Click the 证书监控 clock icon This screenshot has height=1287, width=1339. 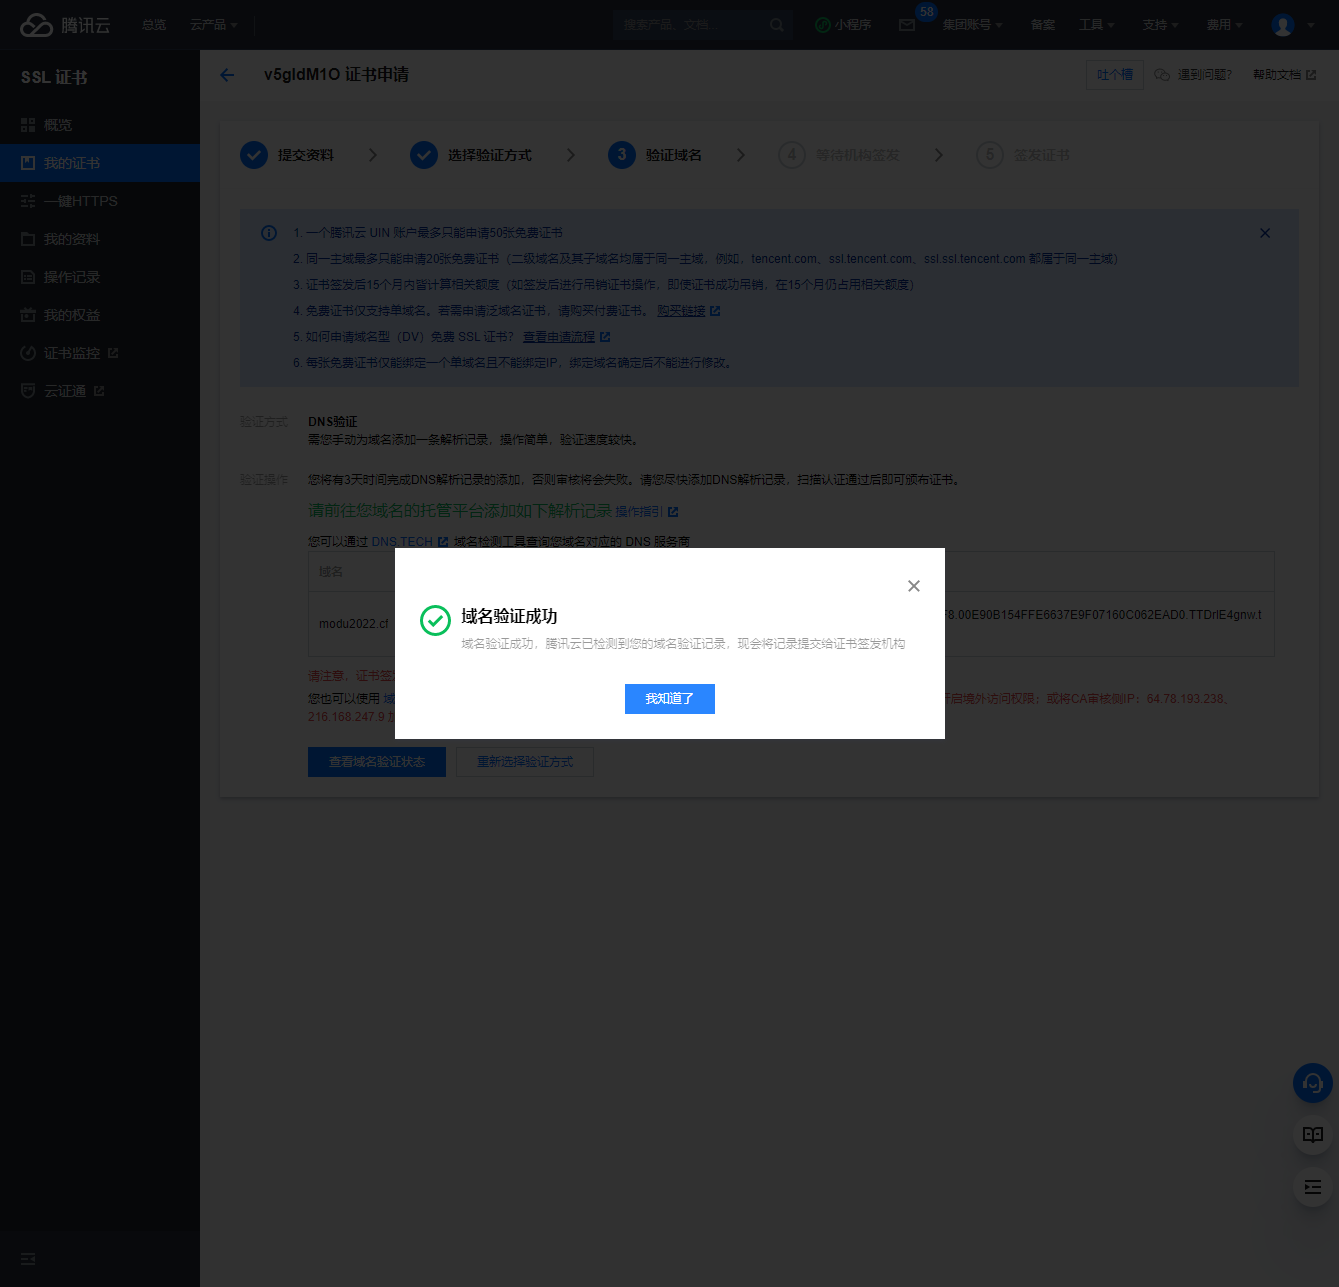28,353
